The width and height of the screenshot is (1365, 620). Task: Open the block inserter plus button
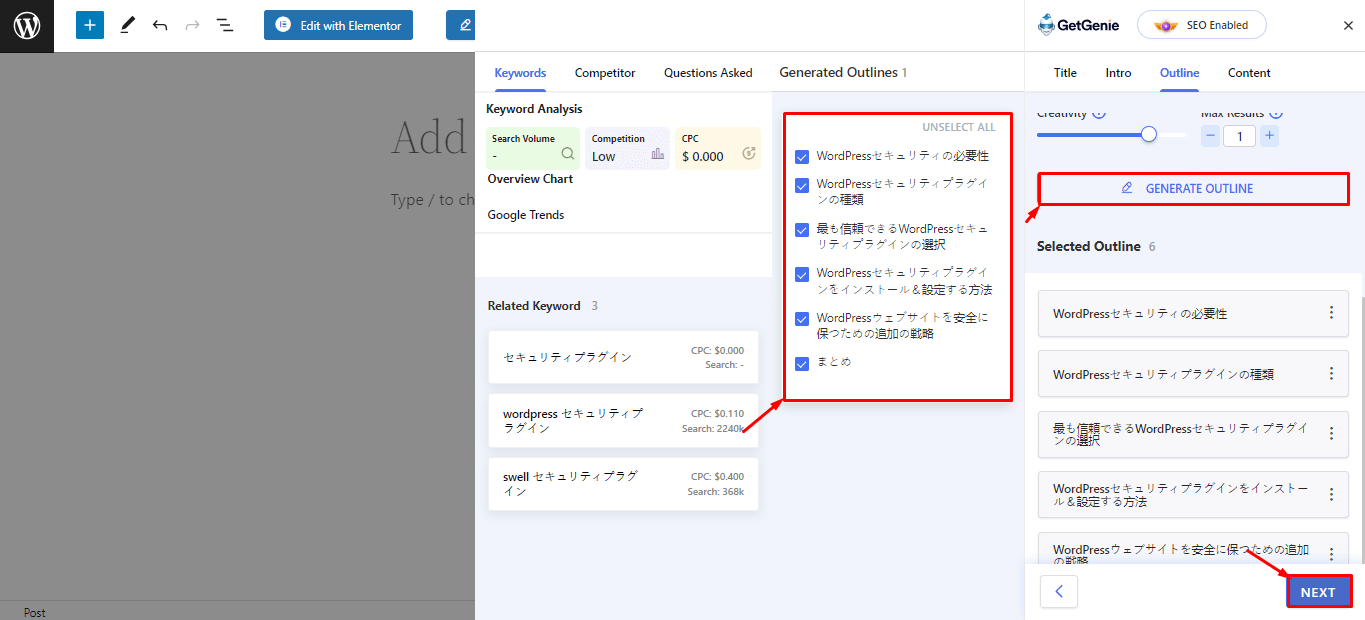90,25
